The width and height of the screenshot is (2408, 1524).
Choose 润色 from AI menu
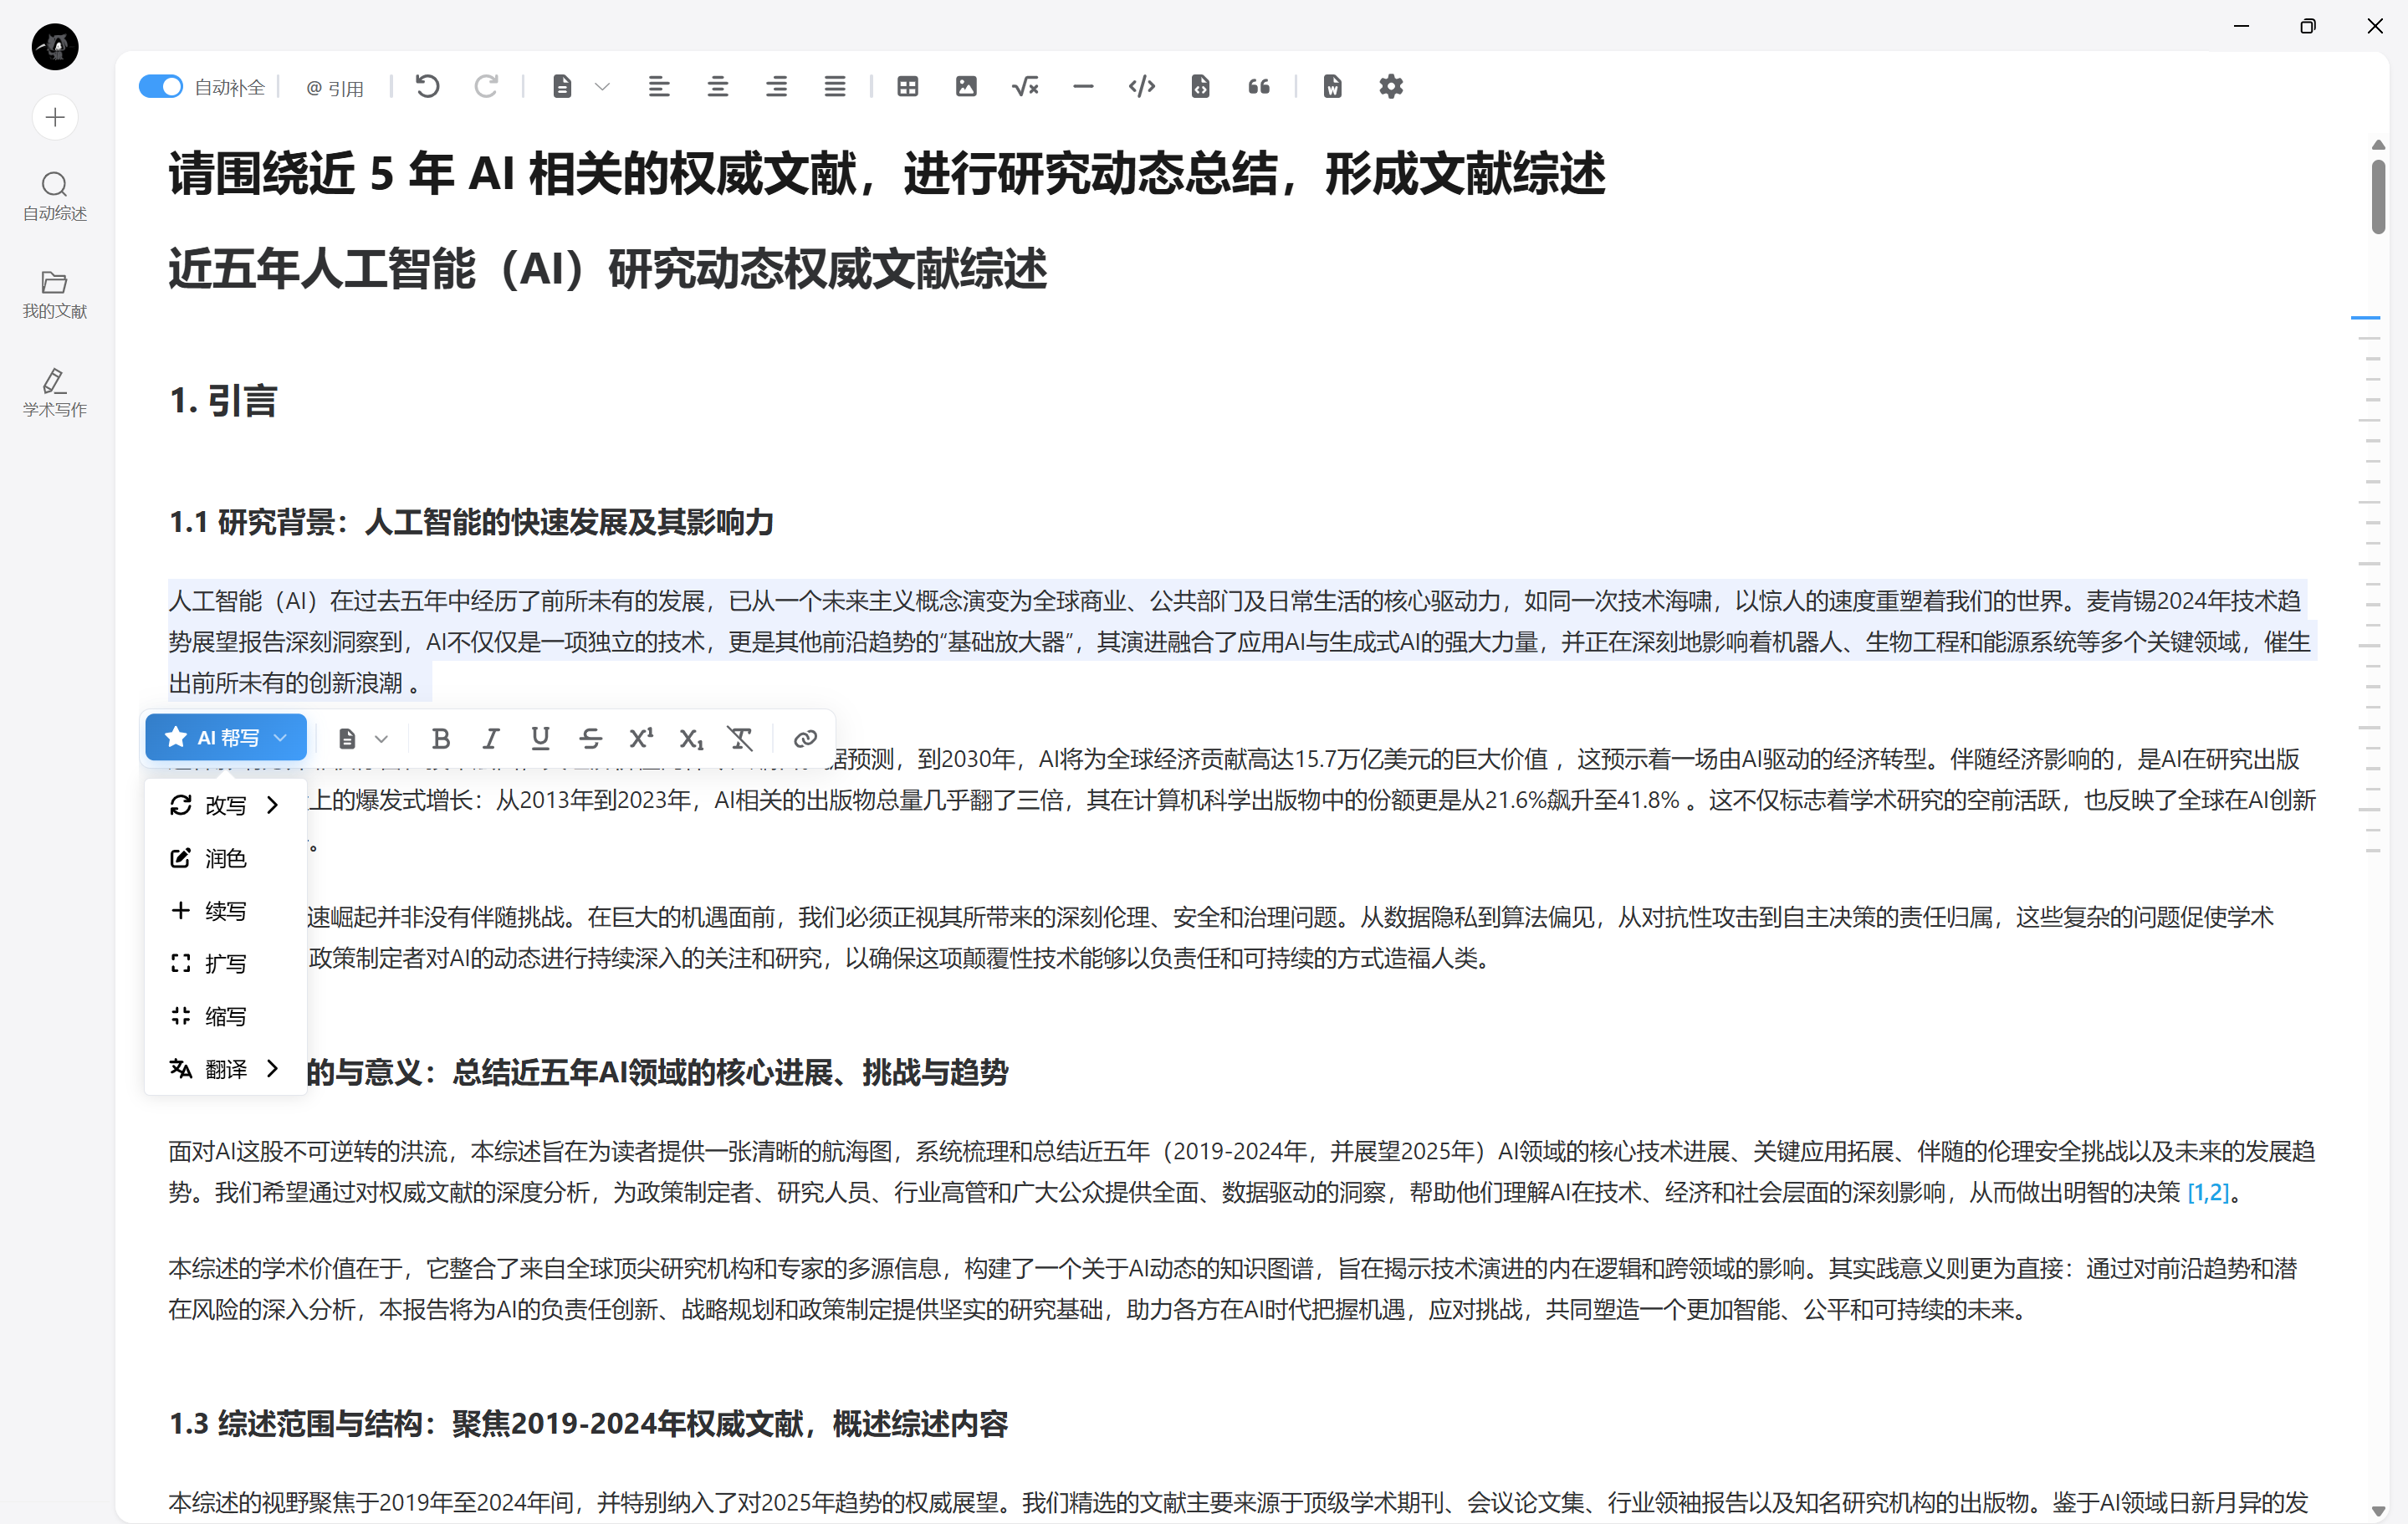coord(226,858)
